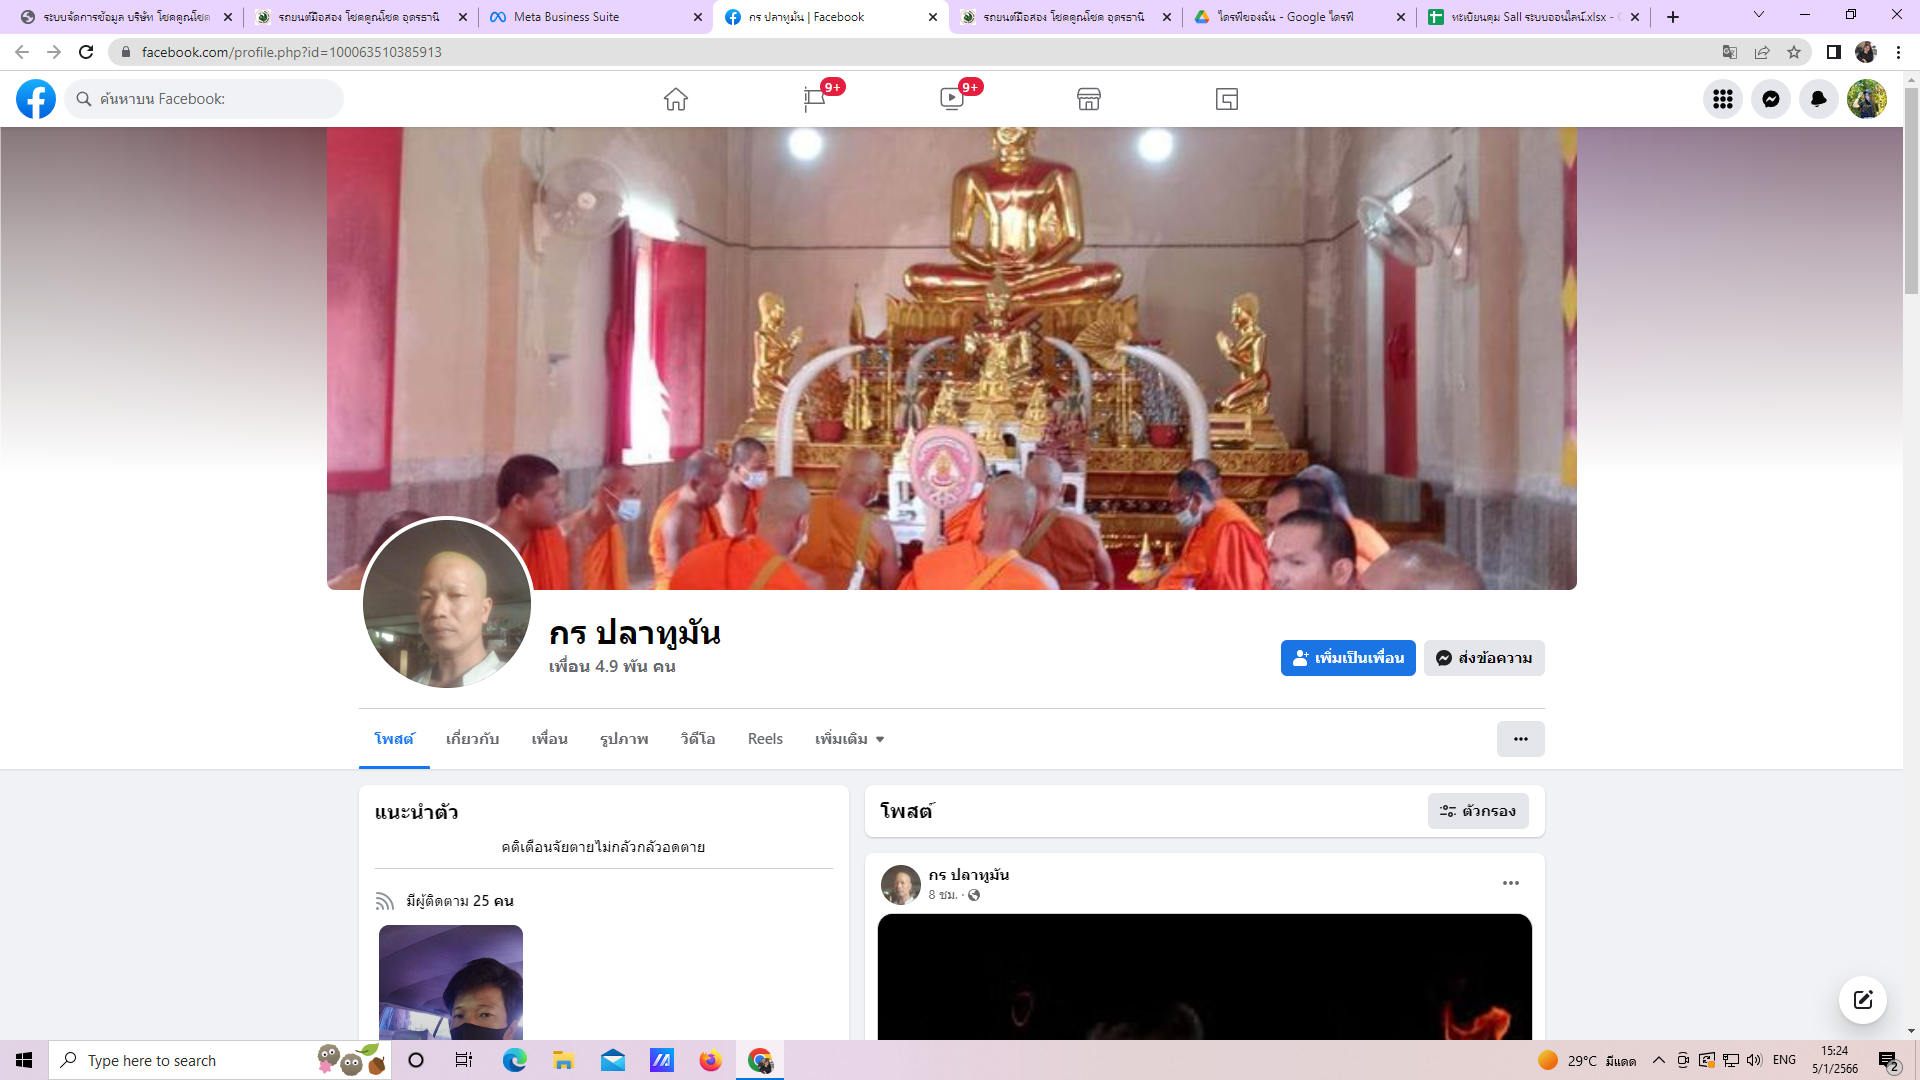Switch to the เกี่ยวกับ tab
This screenshot has width=1920, height=1080.
(x=472, y=739)
